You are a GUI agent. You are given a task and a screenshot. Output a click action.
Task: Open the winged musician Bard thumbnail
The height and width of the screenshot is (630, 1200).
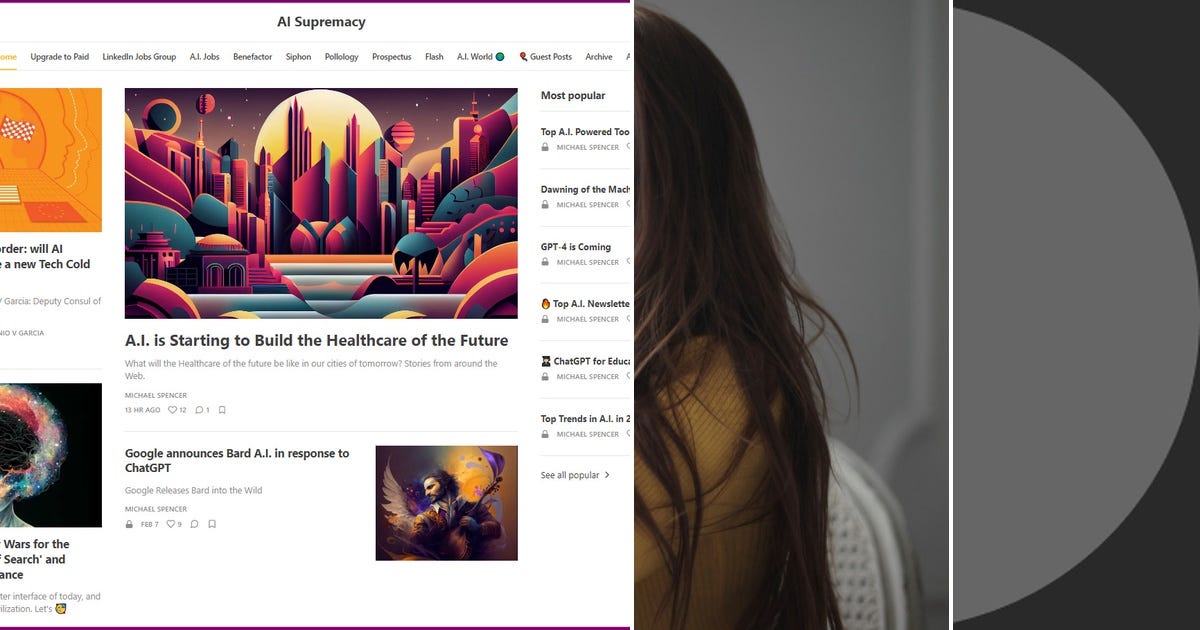(x=446, y=503)
